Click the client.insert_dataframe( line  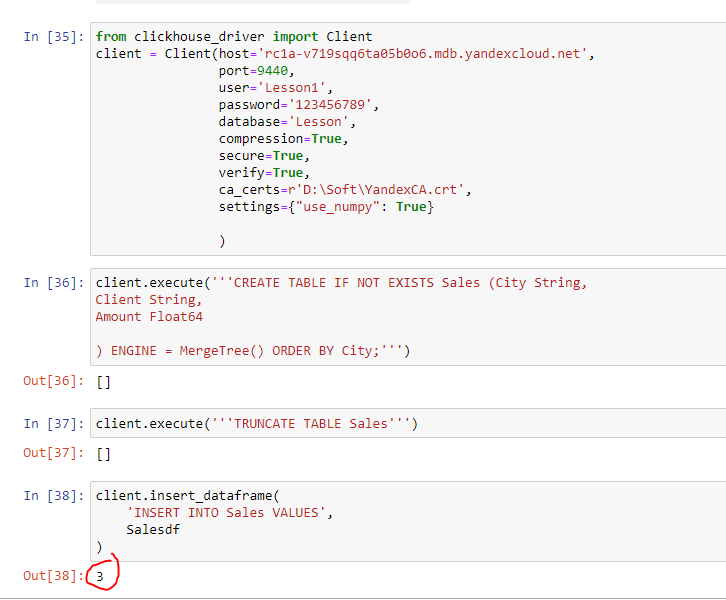[188, 496]
